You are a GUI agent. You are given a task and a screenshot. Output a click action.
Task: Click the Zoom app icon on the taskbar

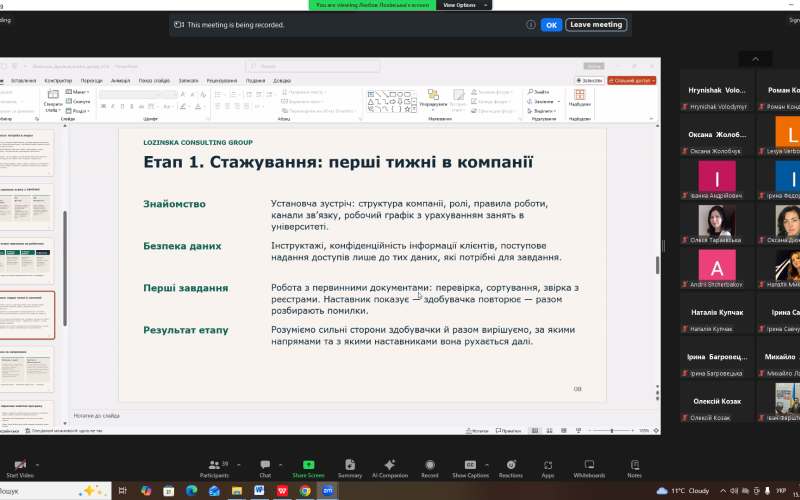pos(328,491)
